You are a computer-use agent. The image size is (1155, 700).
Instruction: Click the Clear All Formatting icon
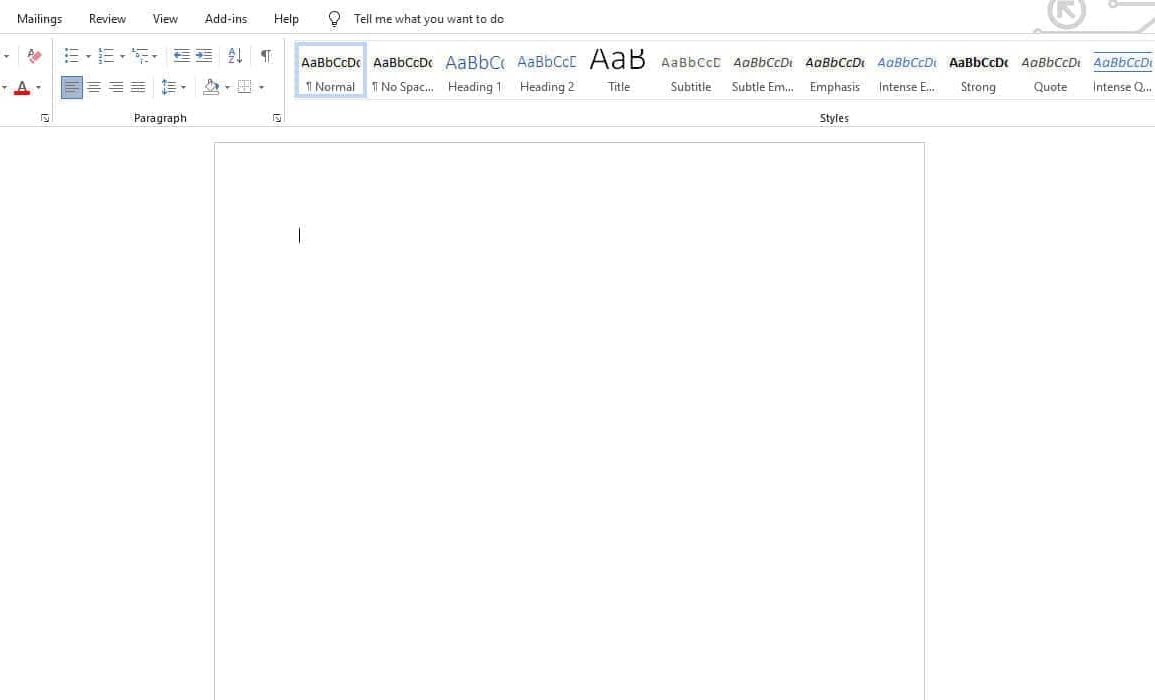click(x=34, y=56)
